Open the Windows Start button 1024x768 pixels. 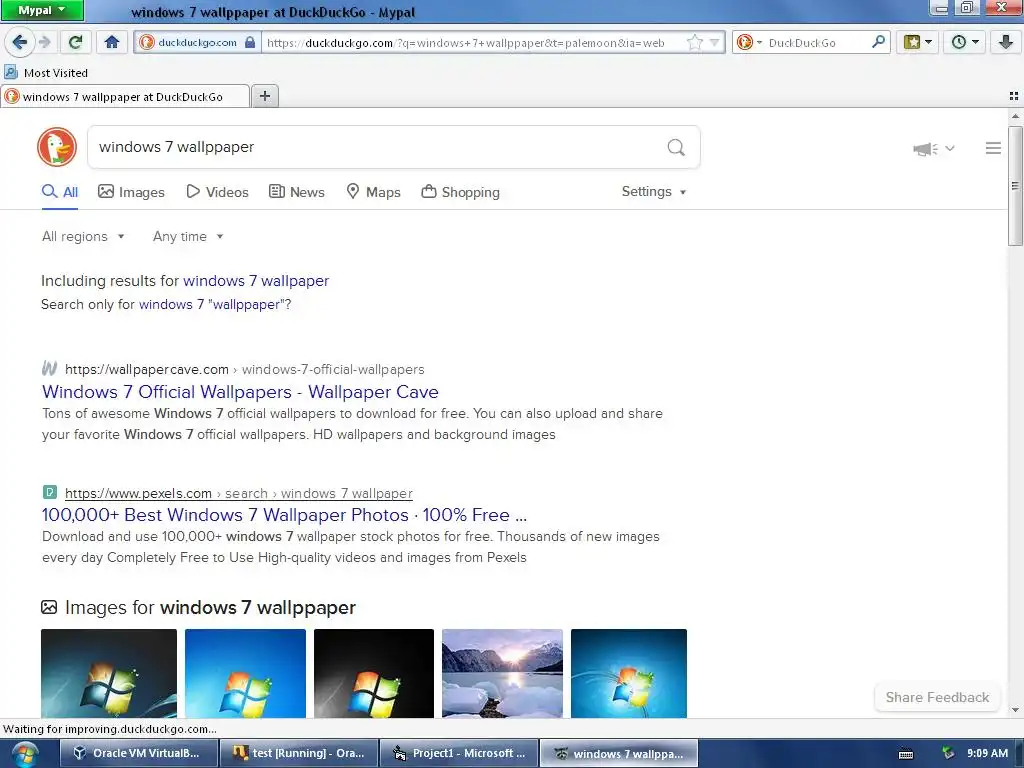(x=24, y=754)
